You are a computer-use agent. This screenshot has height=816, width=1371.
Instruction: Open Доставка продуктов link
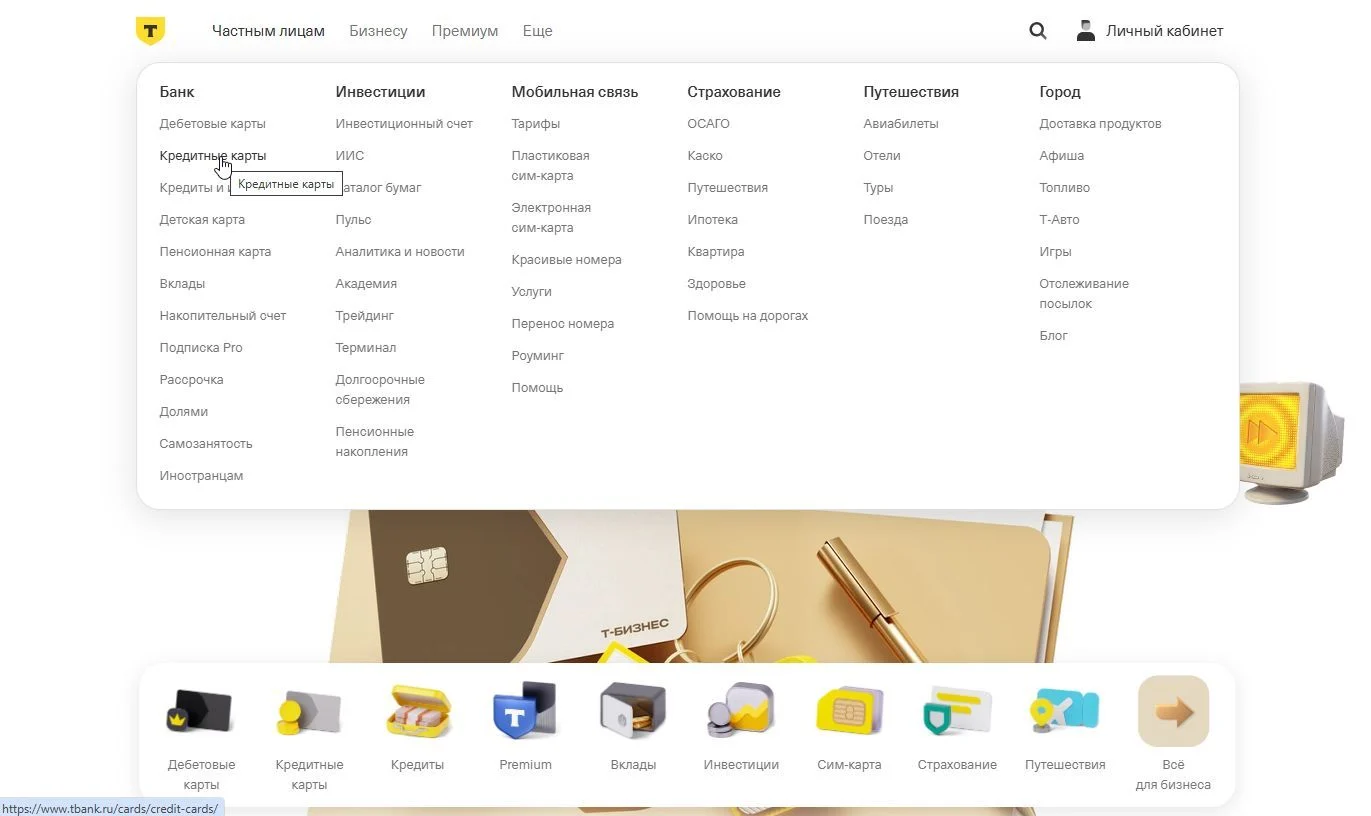pyautogui.click(x=1100, y=124)
